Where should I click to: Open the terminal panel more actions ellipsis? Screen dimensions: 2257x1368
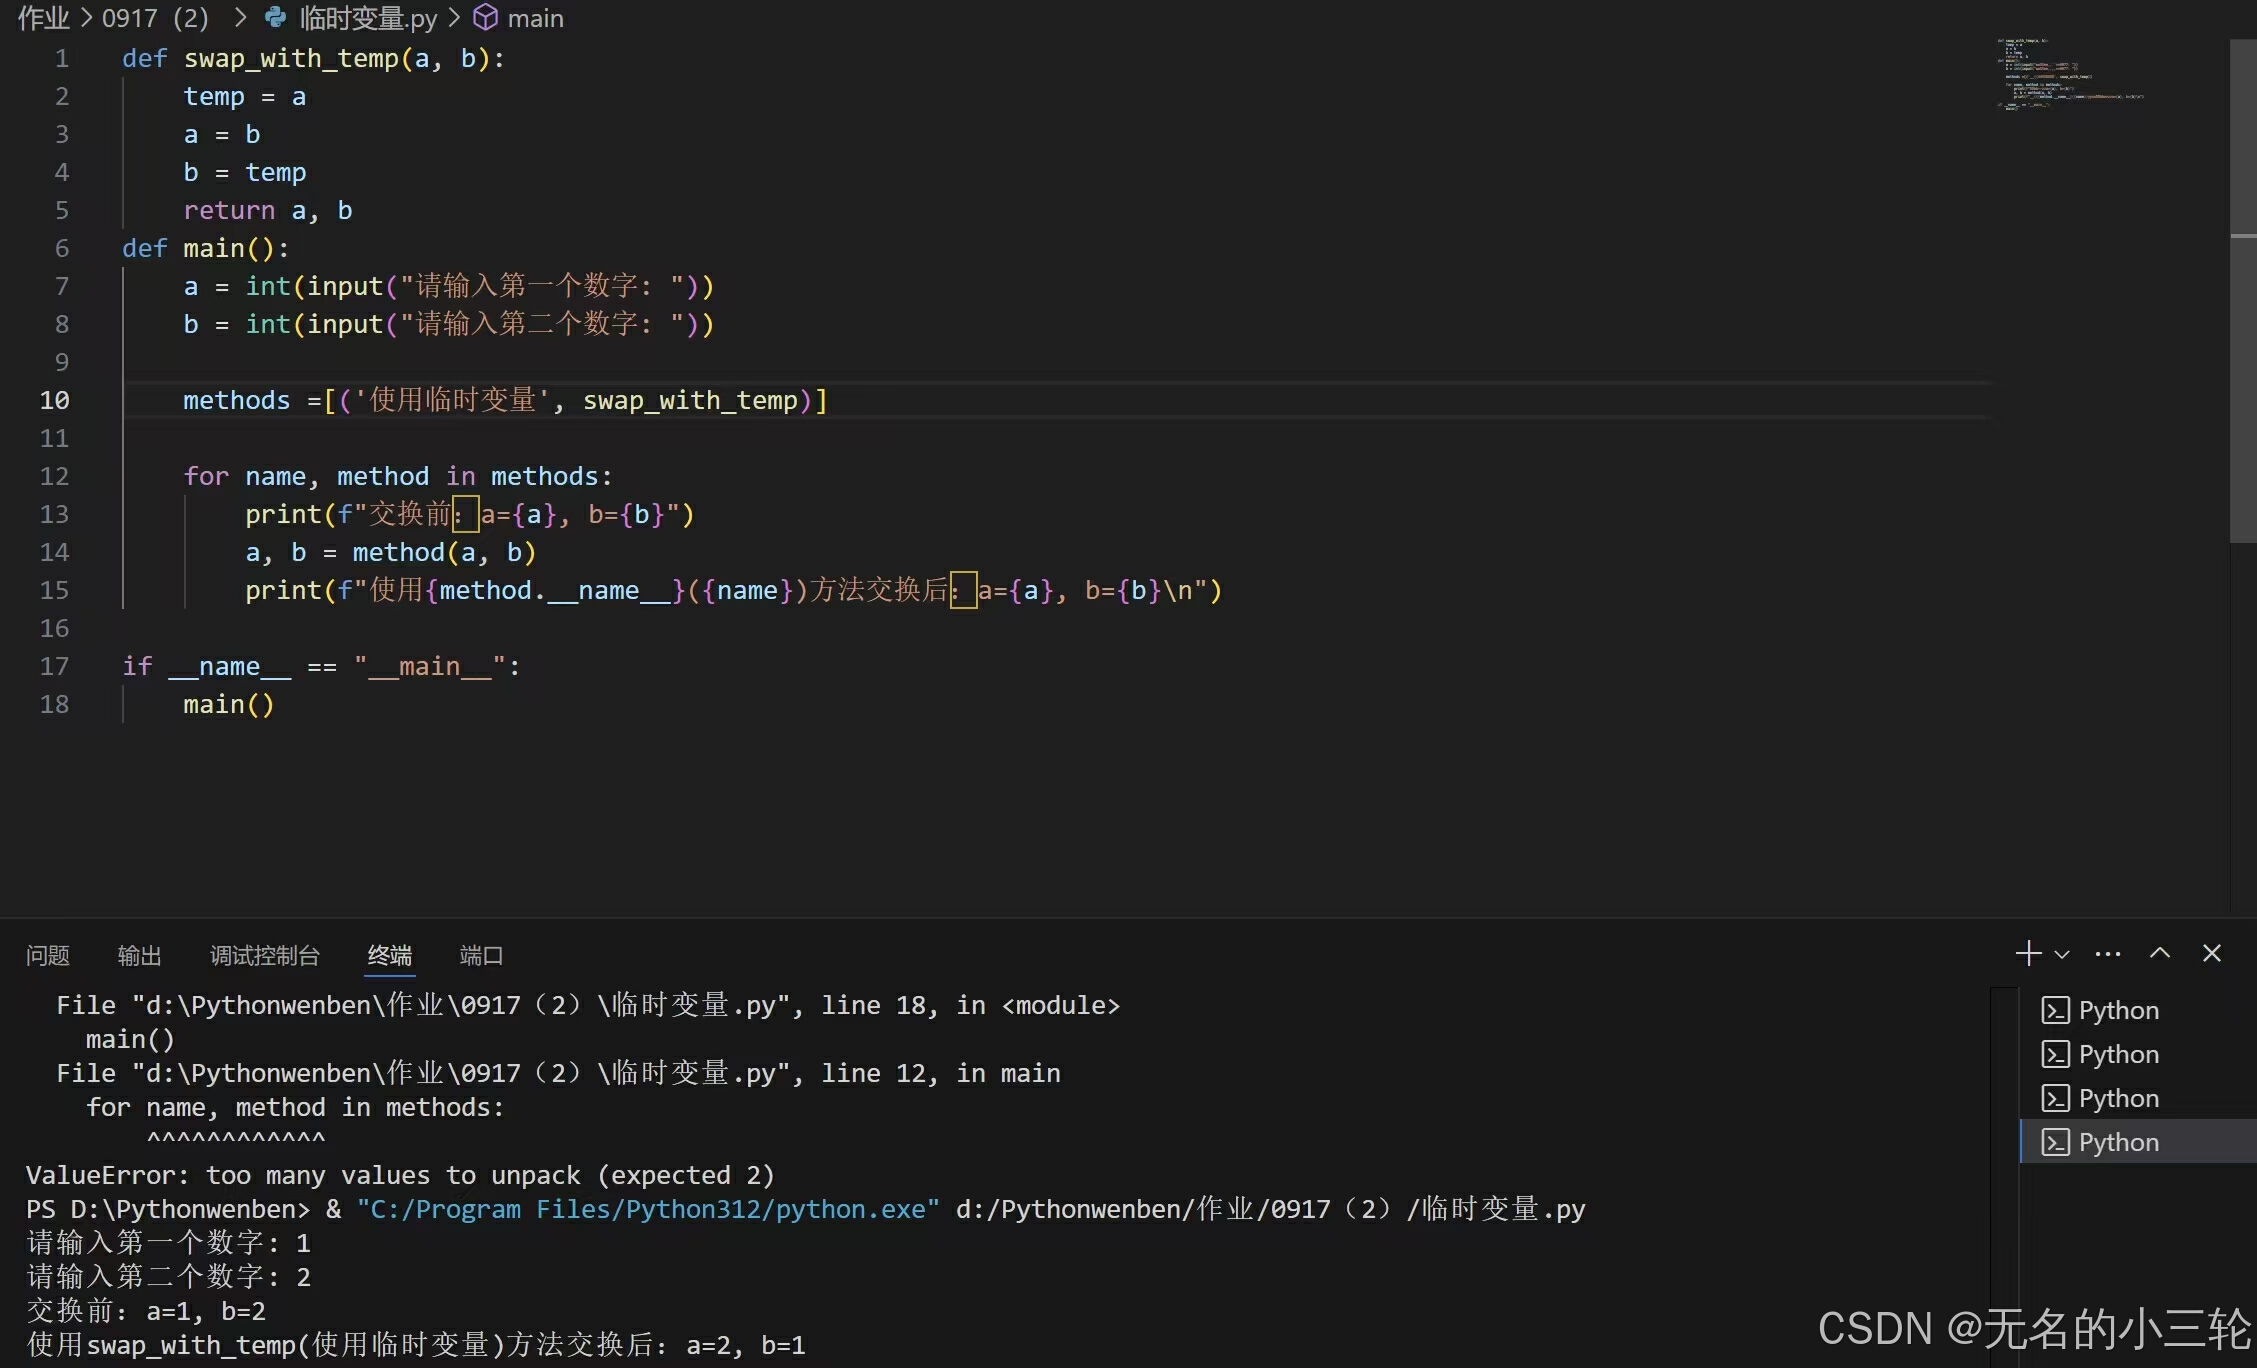tap(2108, 954)
